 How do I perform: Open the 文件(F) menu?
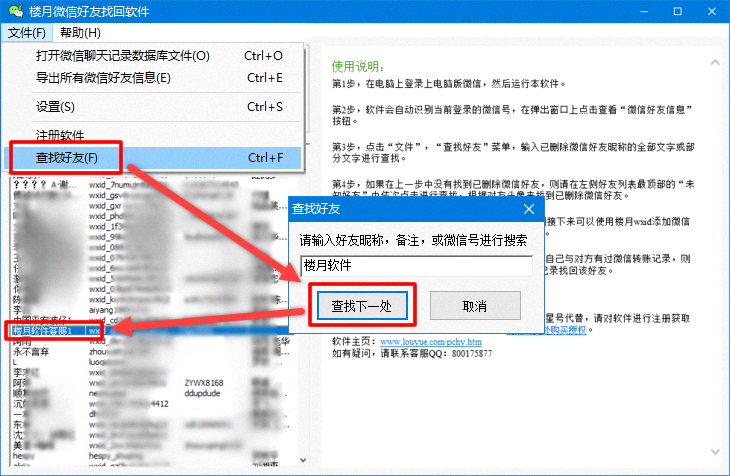click(x=27, y=33)
